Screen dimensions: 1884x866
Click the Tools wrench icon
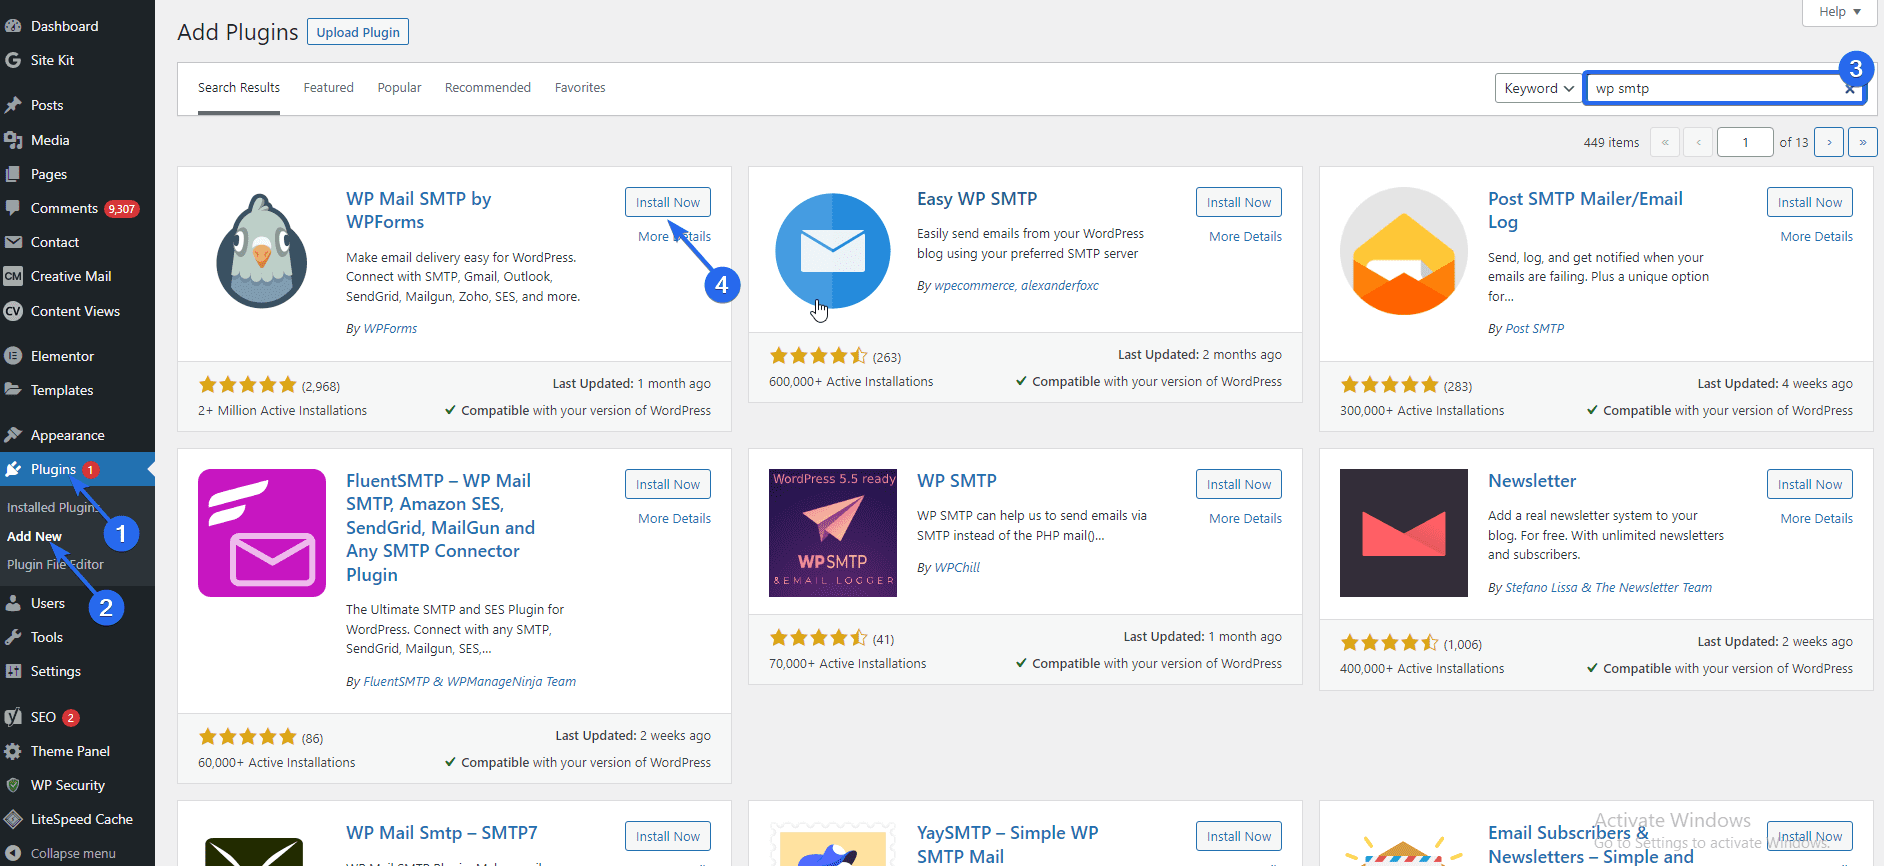(x=13, y=637)
